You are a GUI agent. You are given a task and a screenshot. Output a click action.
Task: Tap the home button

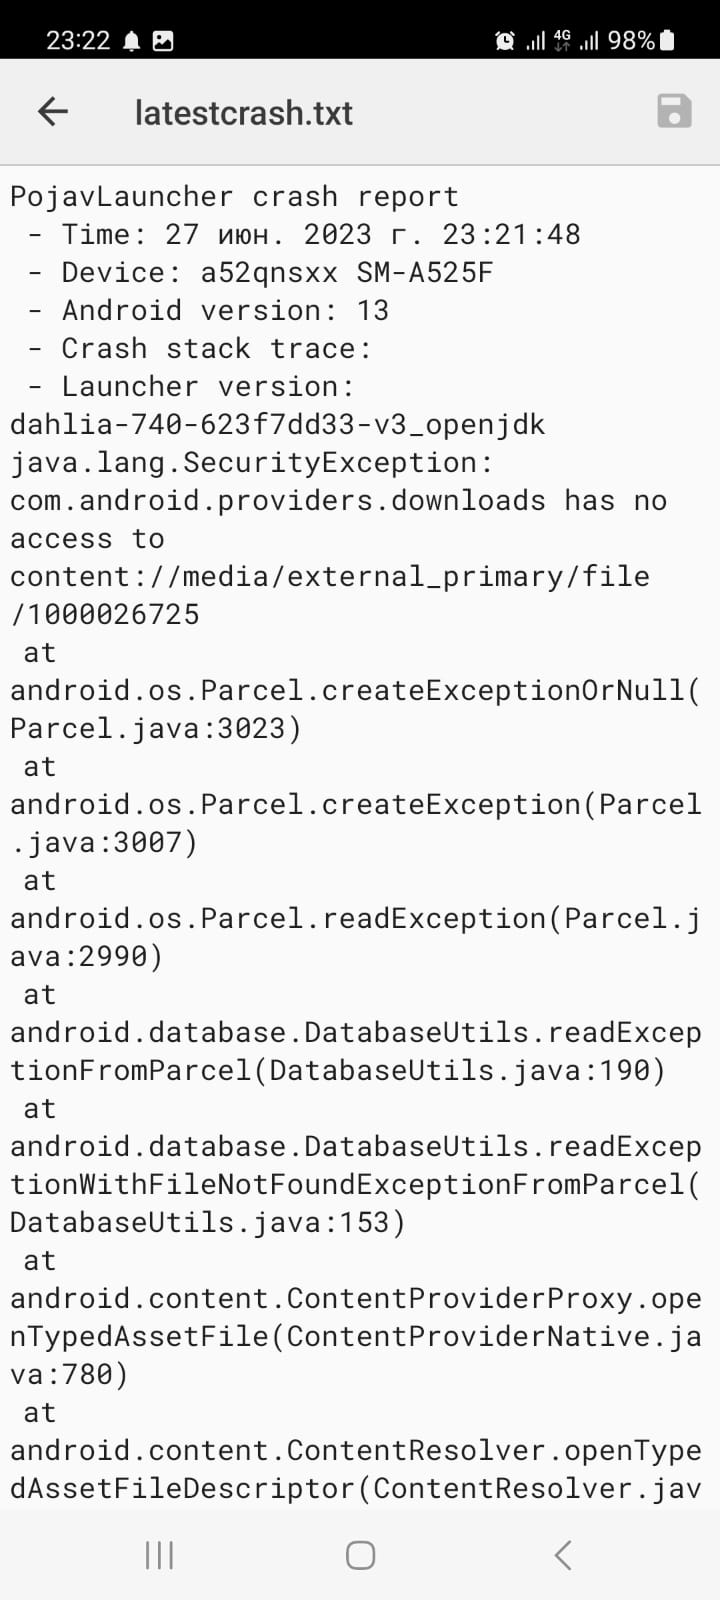pyautogui.click(x=359, y=1554)
